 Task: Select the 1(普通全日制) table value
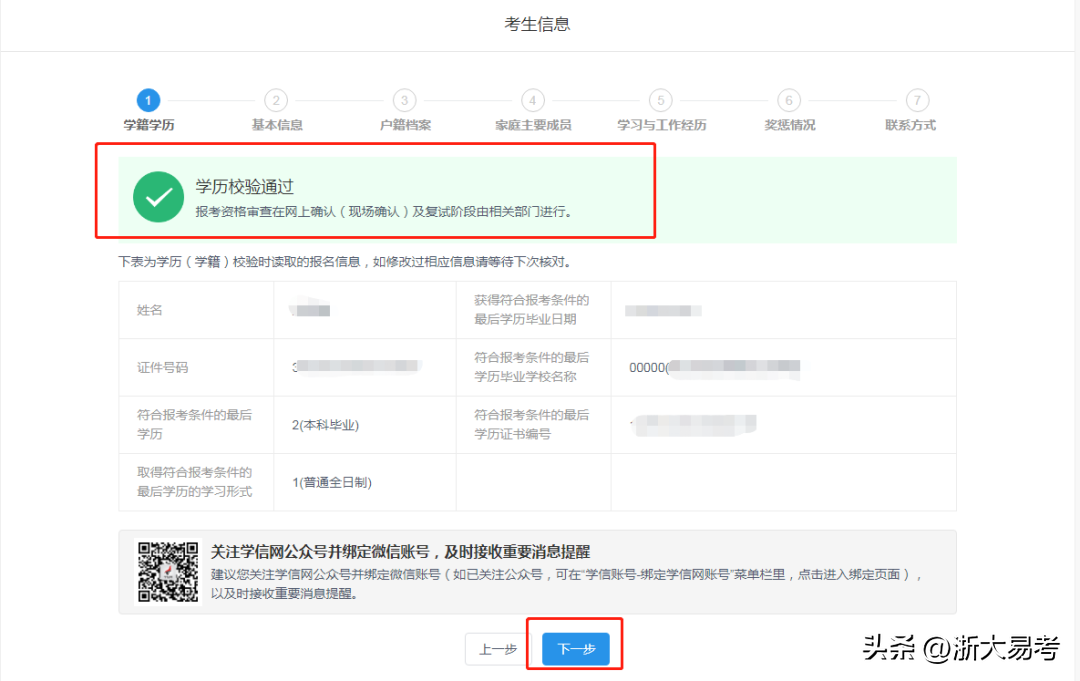332,482
